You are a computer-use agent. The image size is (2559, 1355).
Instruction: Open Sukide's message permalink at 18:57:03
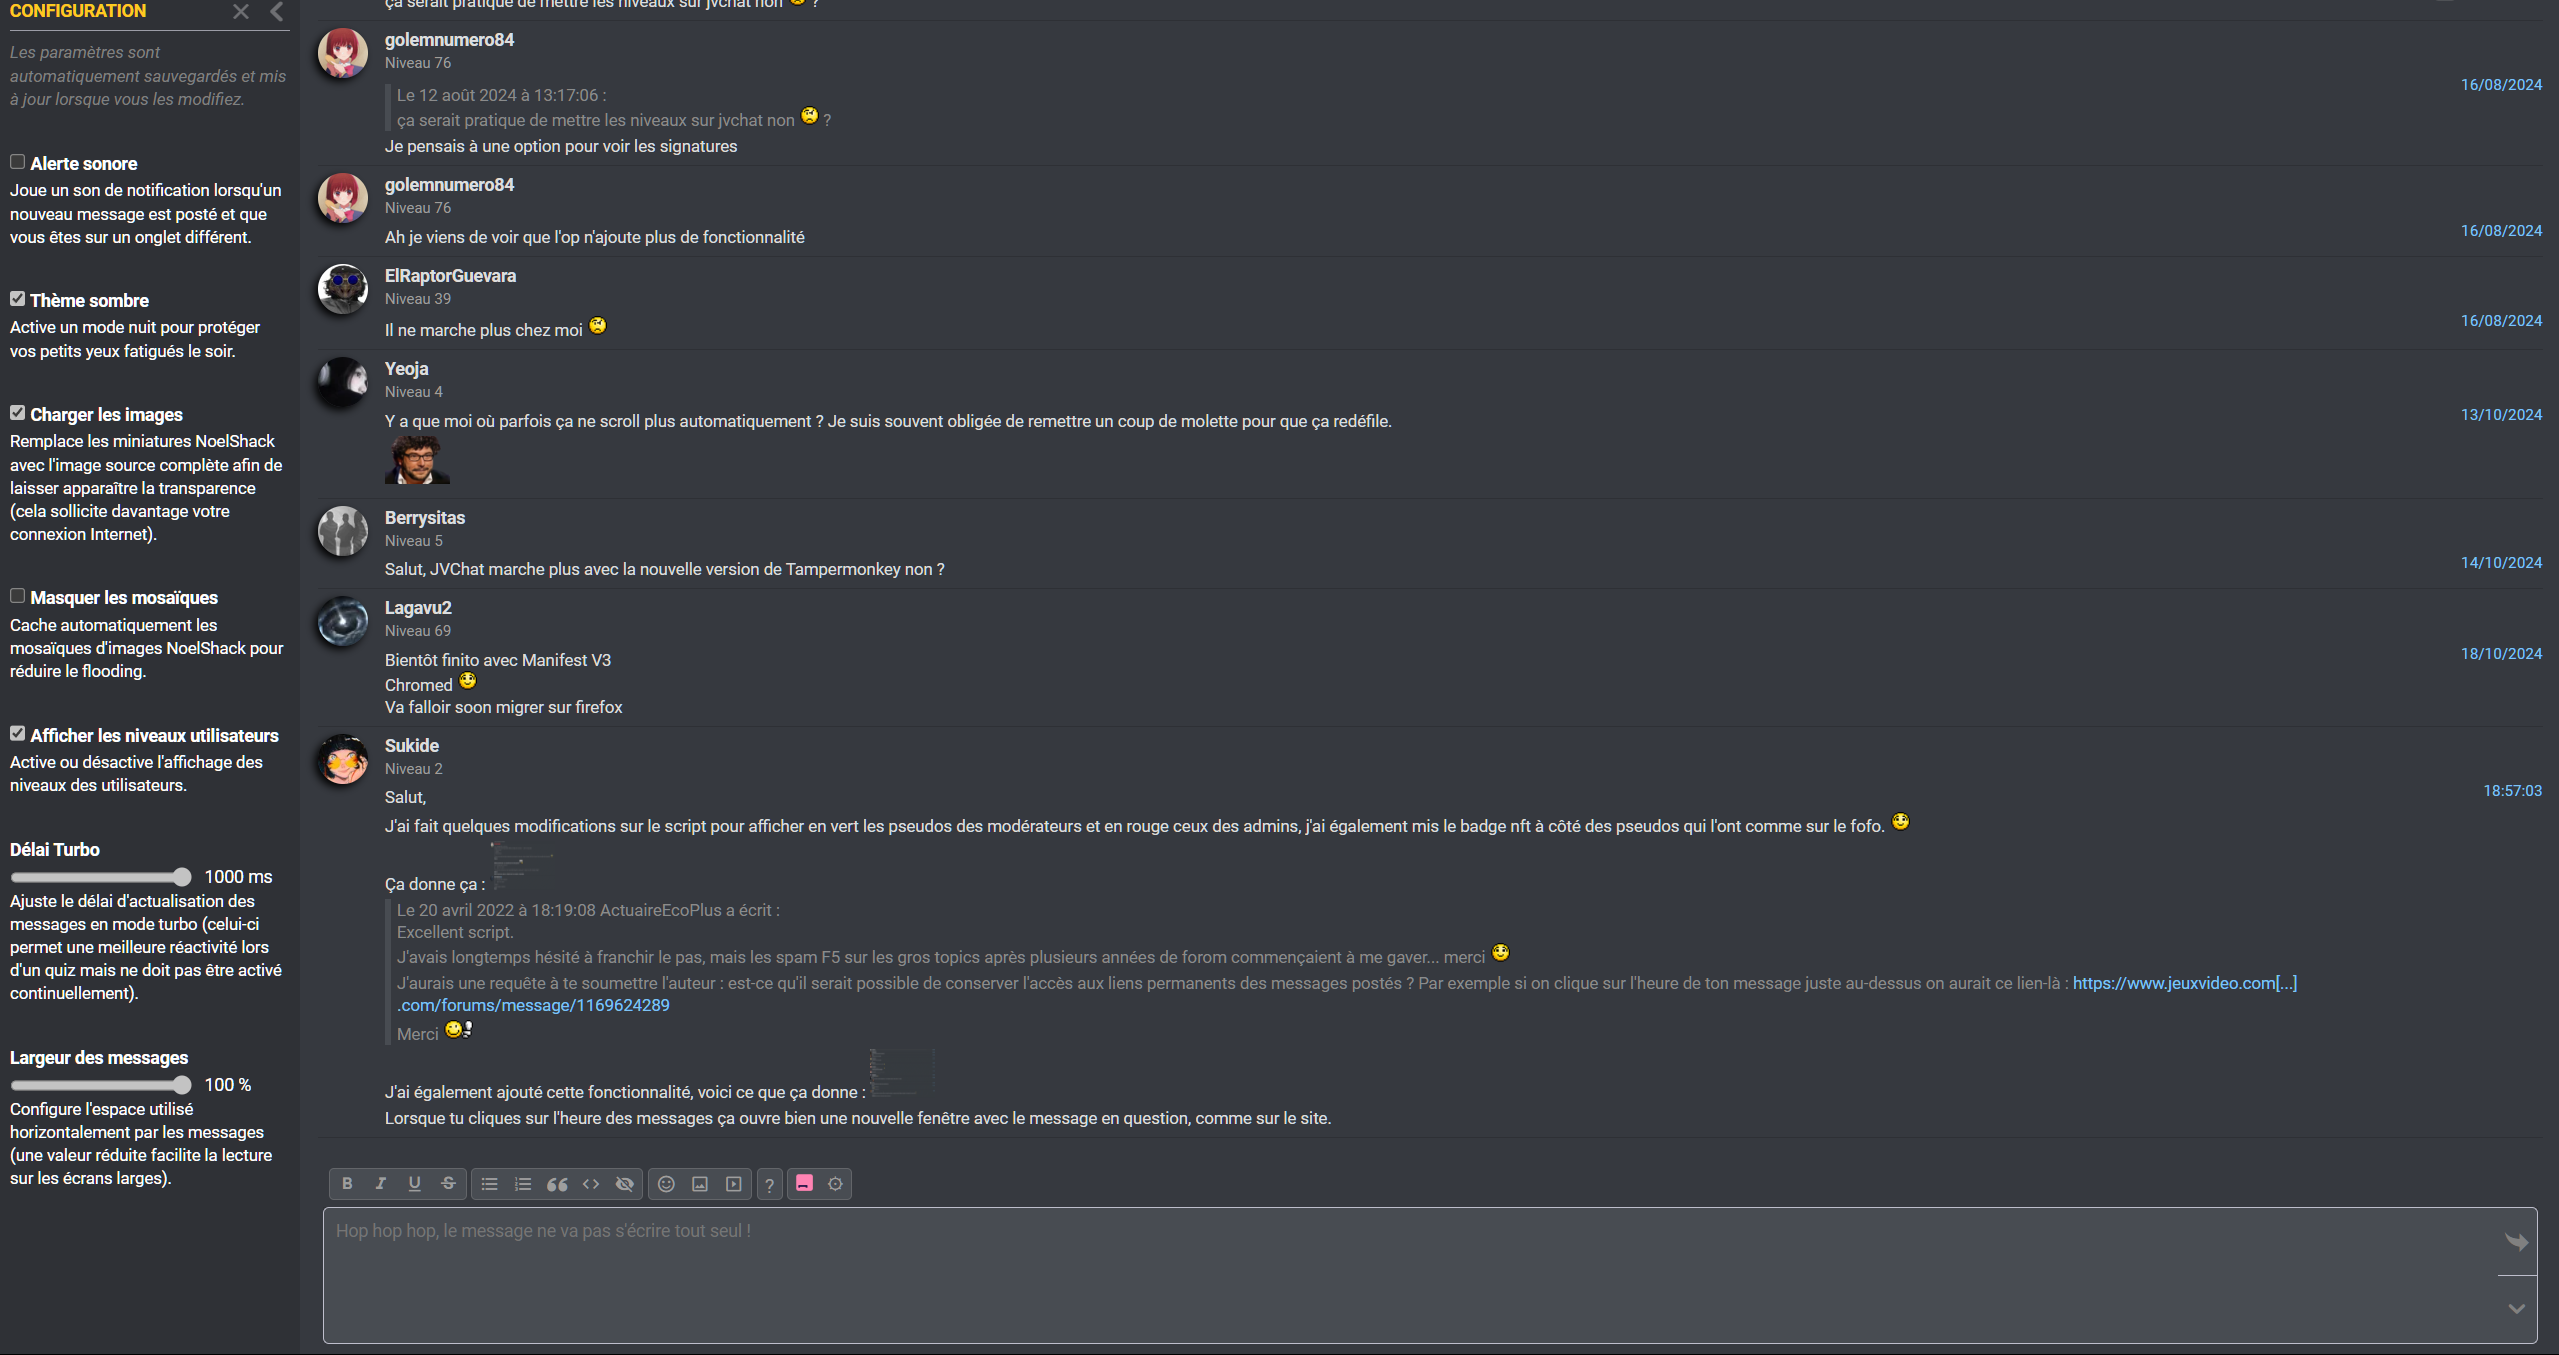click(2512, 791)
